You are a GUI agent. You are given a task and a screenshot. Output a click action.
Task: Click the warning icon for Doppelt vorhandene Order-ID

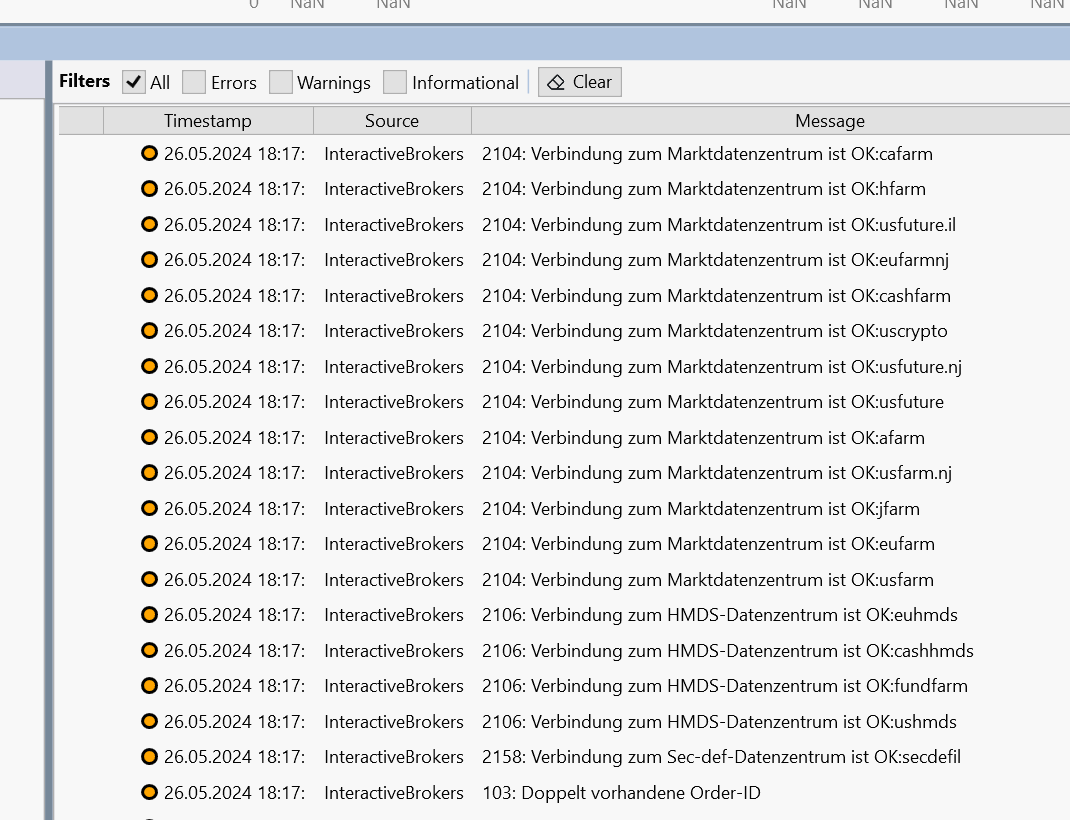pyautogui.click(x=149, y=793)
